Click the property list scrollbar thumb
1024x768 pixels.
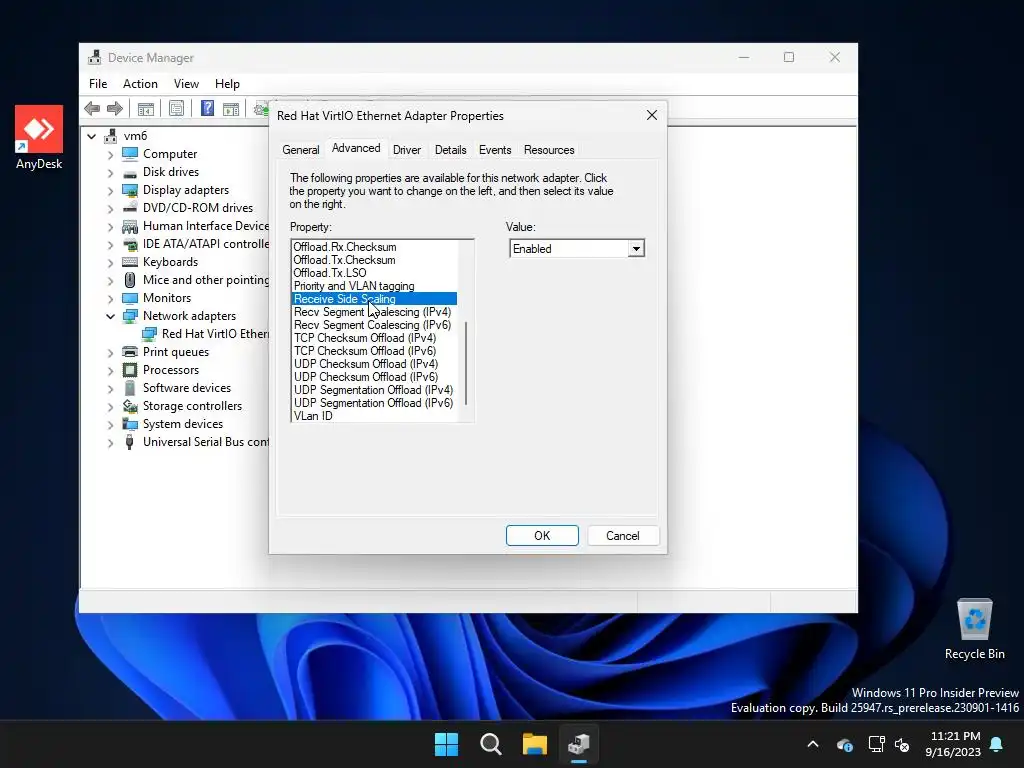(x=466, y=363)
